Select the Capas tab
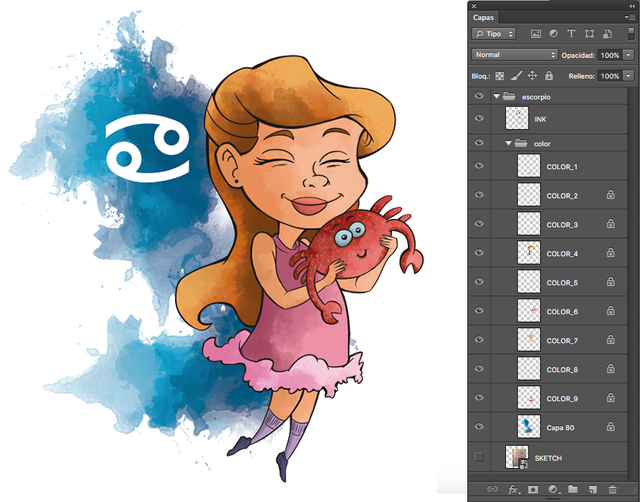The image size is (640, 502). point(483,18)
